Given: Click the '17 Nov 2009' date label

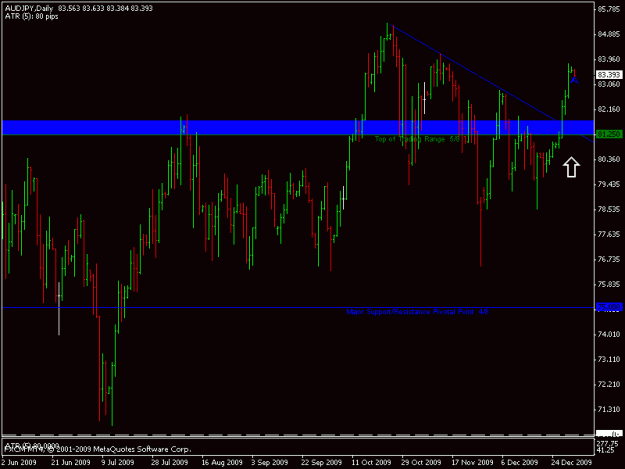Looking at the screenshot, I should pyautogui.click(x=472, y=462).
